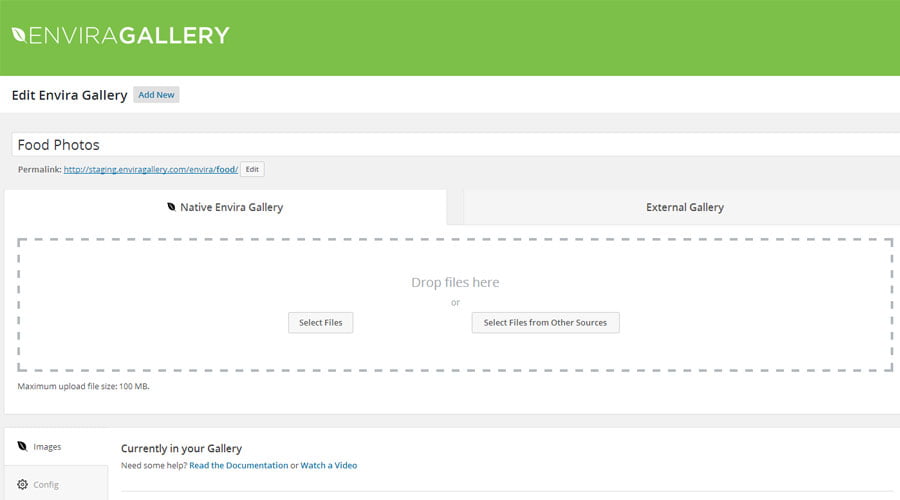Click the leaf icon beside Images
This screenshot has width=900, height=500.
coord(22,446)
